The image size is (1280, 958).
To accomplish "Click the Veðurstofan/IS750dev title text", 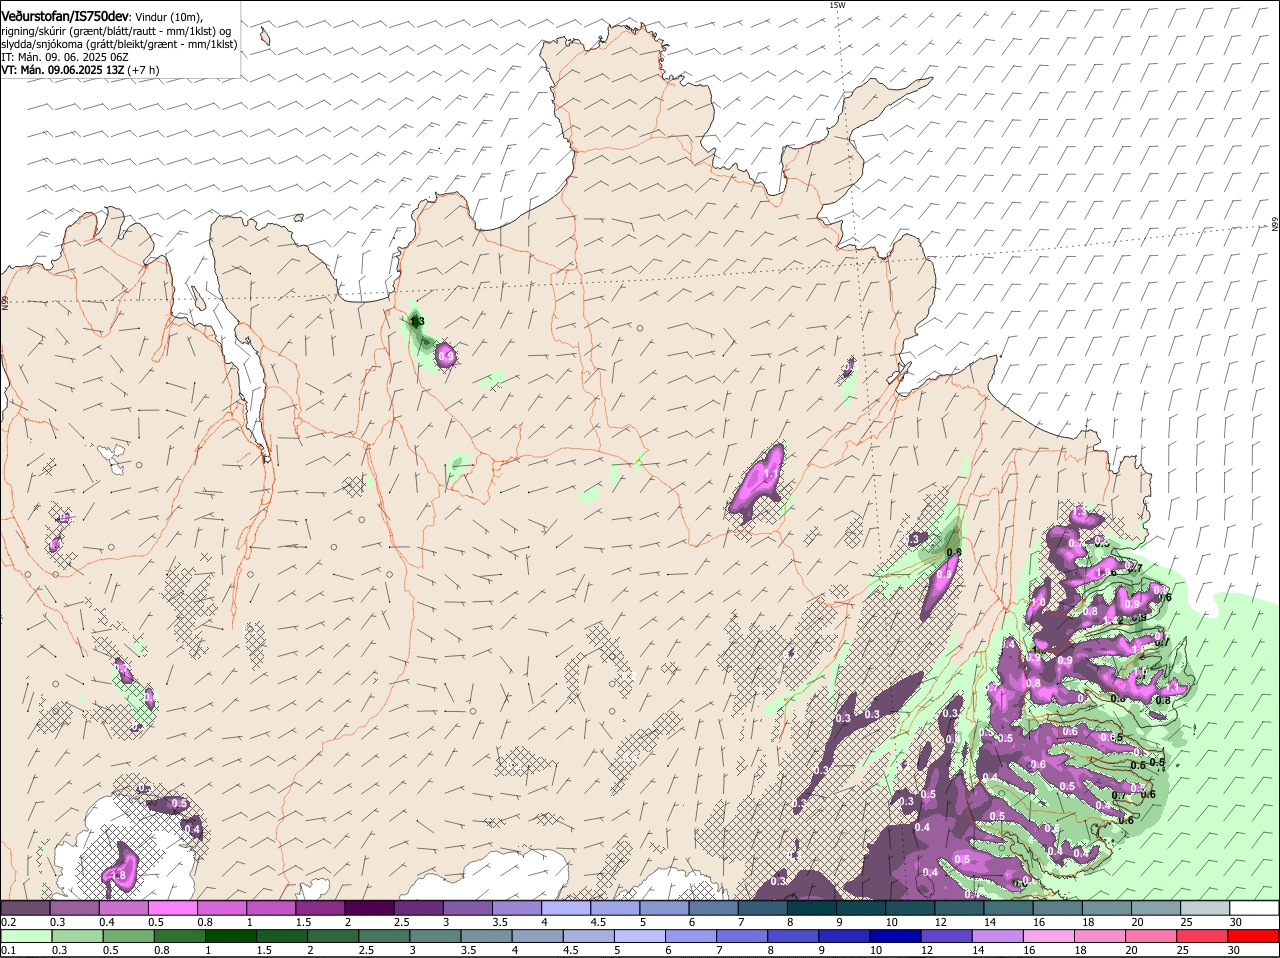I will pos(65,17).
